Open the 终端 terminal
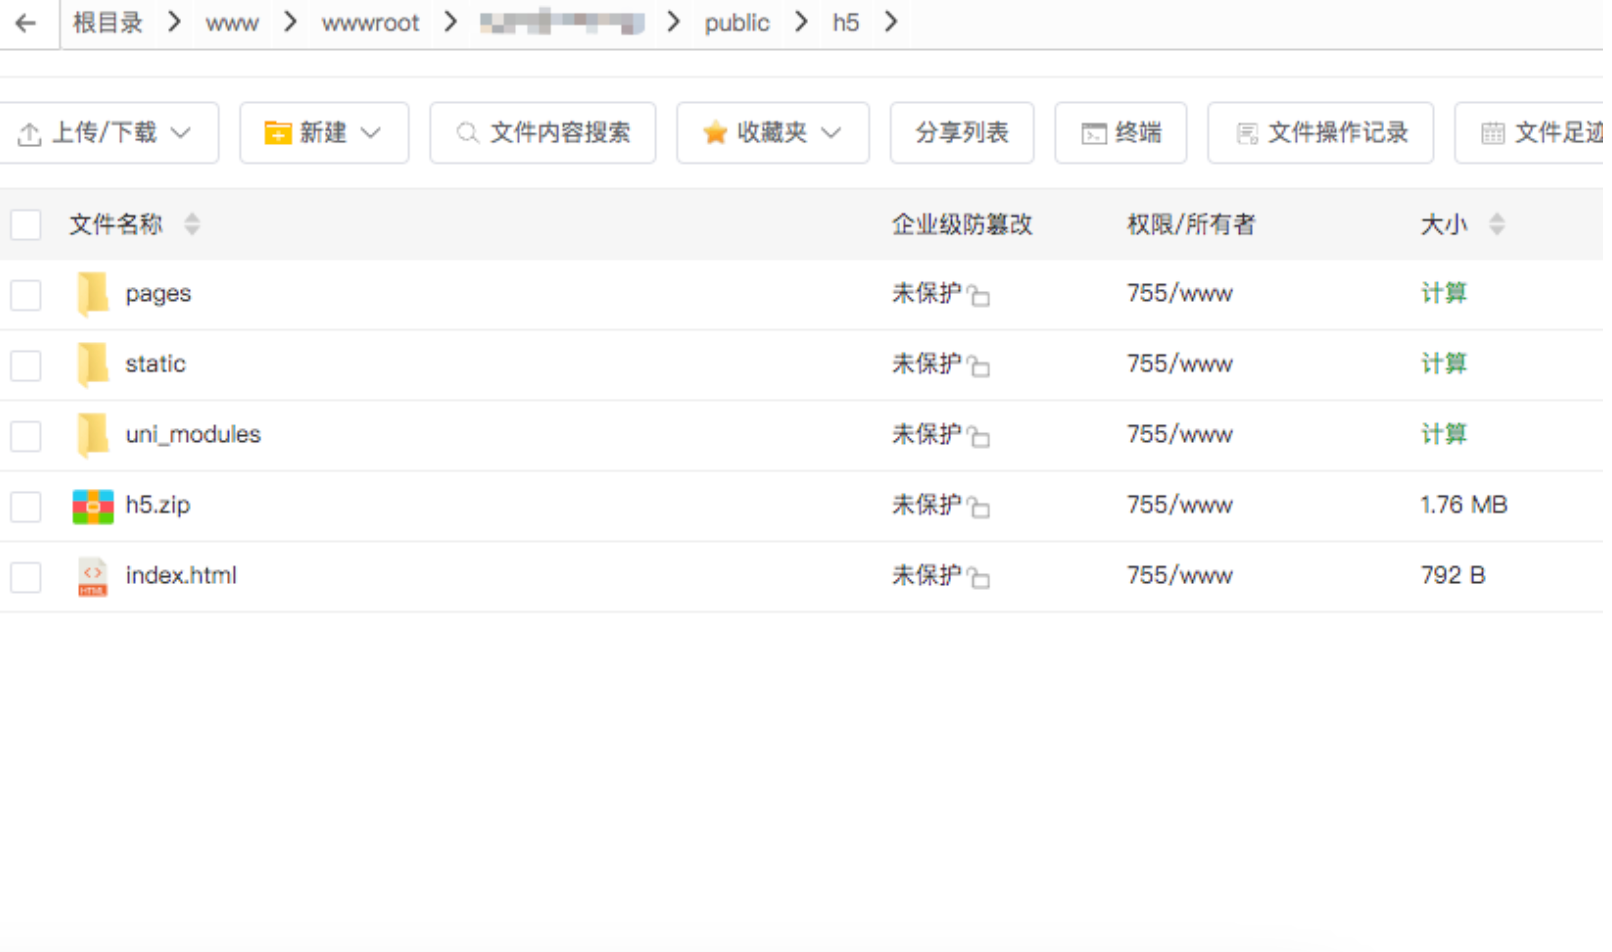 pyautogui.click(x=1120, y=133)
